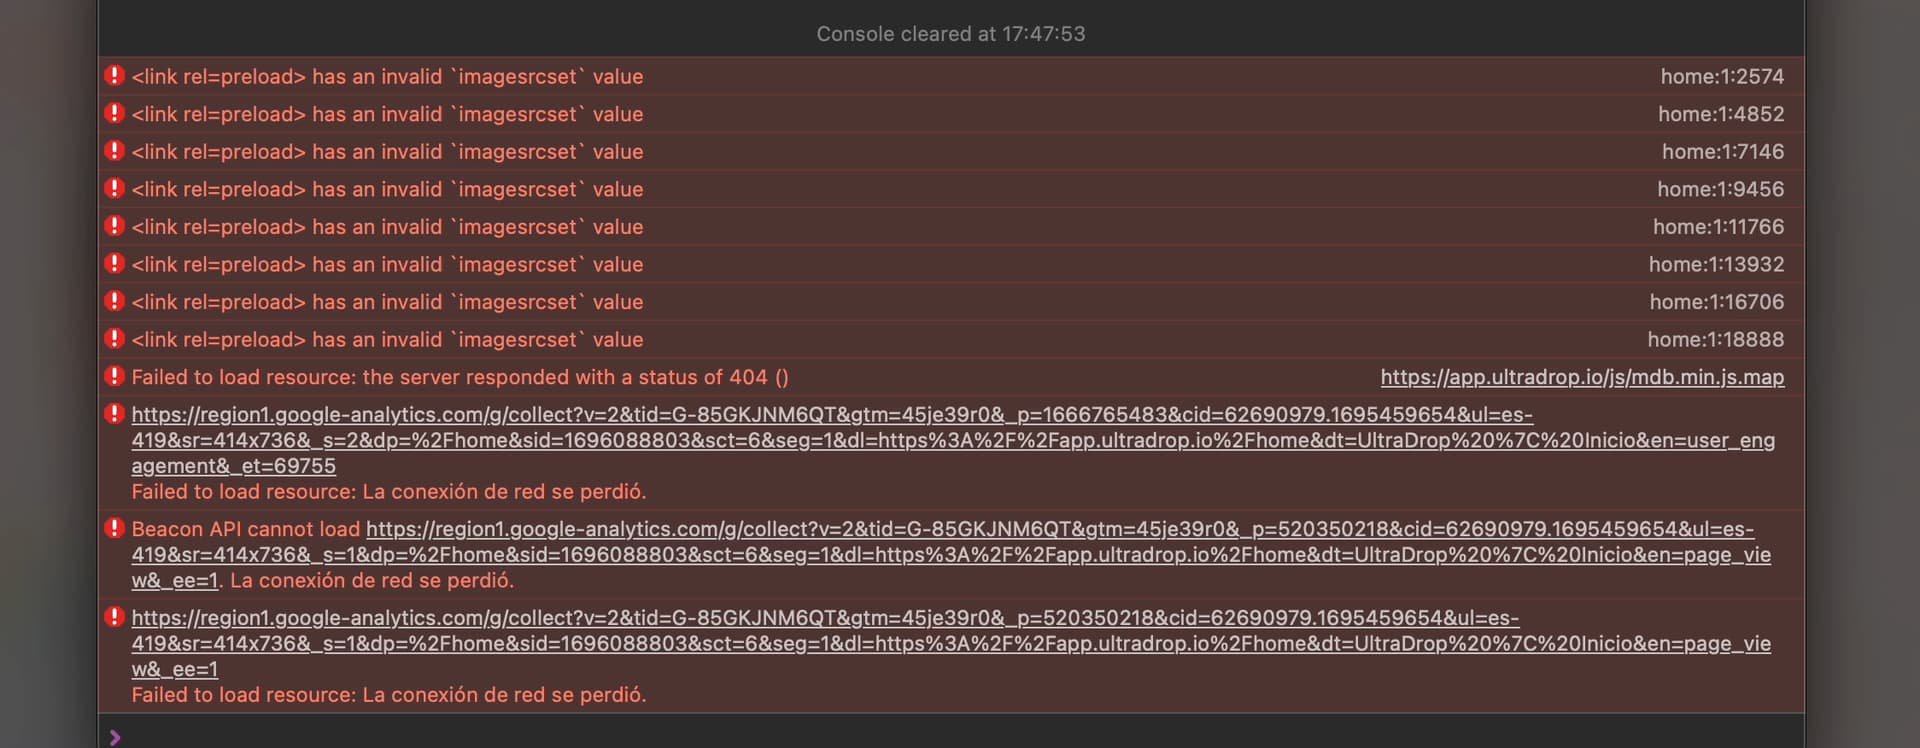Open source link home:1:2574

(x=1722, y=76)
